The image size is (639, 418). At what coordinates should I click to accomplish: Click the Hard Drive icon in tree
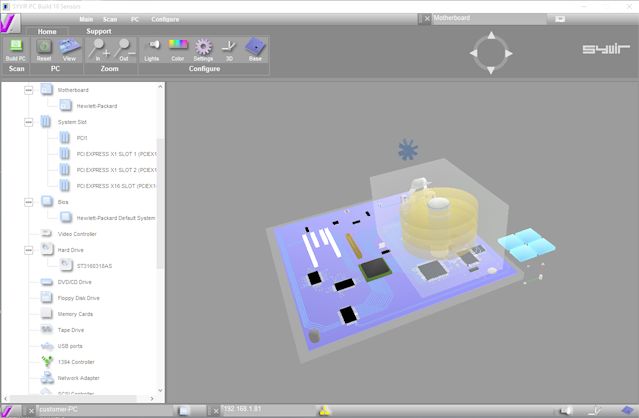tap(47, 249)
